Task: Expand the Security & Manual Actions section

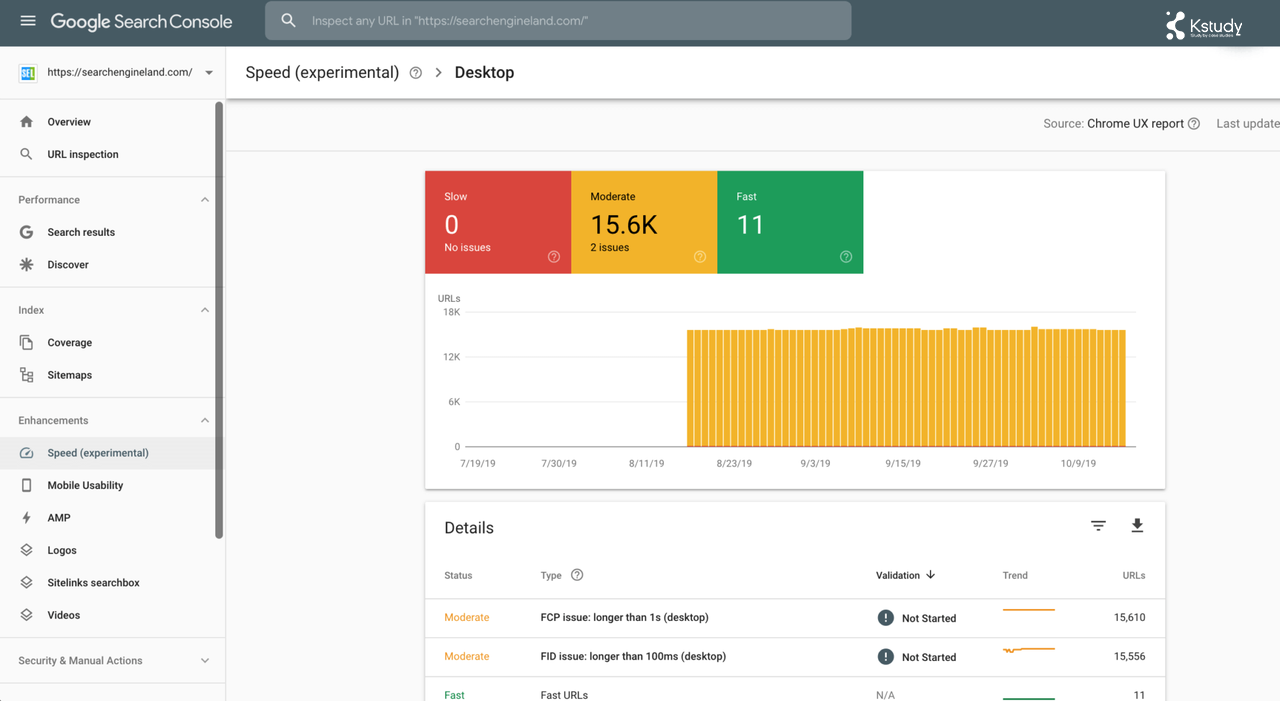Action: coord(205,661)
